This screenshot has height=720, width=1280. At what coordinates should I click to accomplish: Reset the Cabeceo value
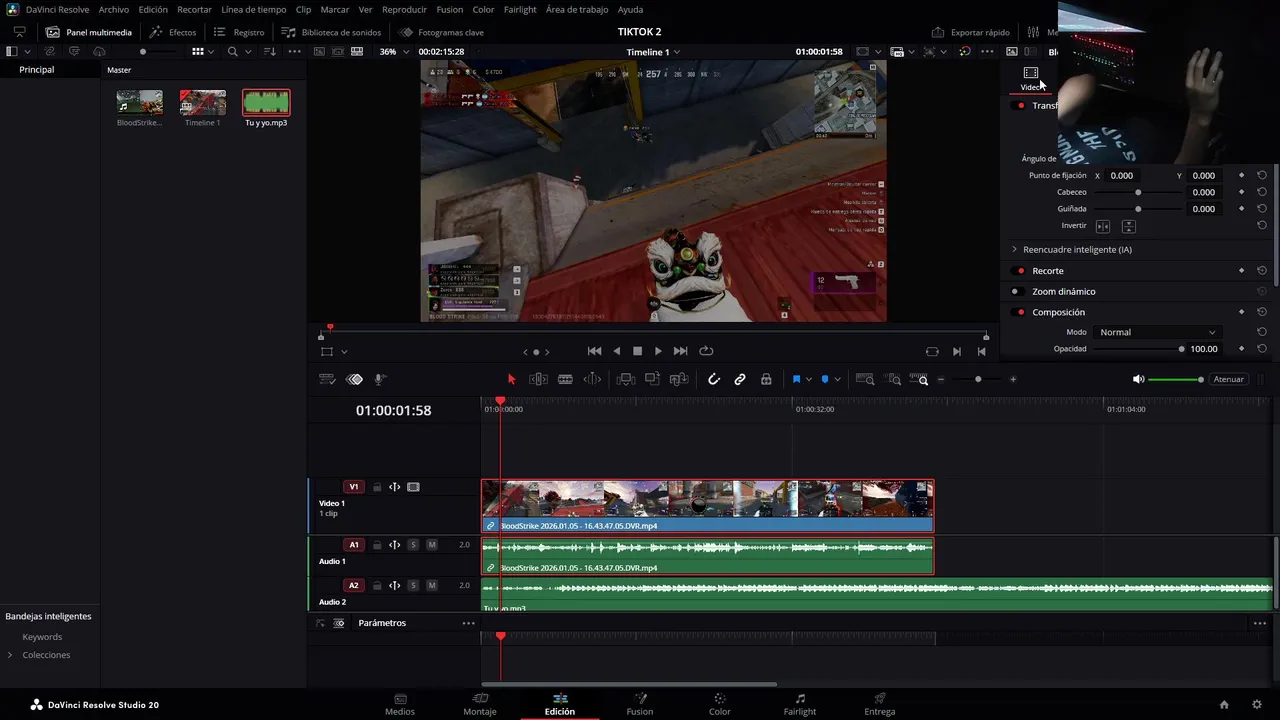coord(1262,192)
